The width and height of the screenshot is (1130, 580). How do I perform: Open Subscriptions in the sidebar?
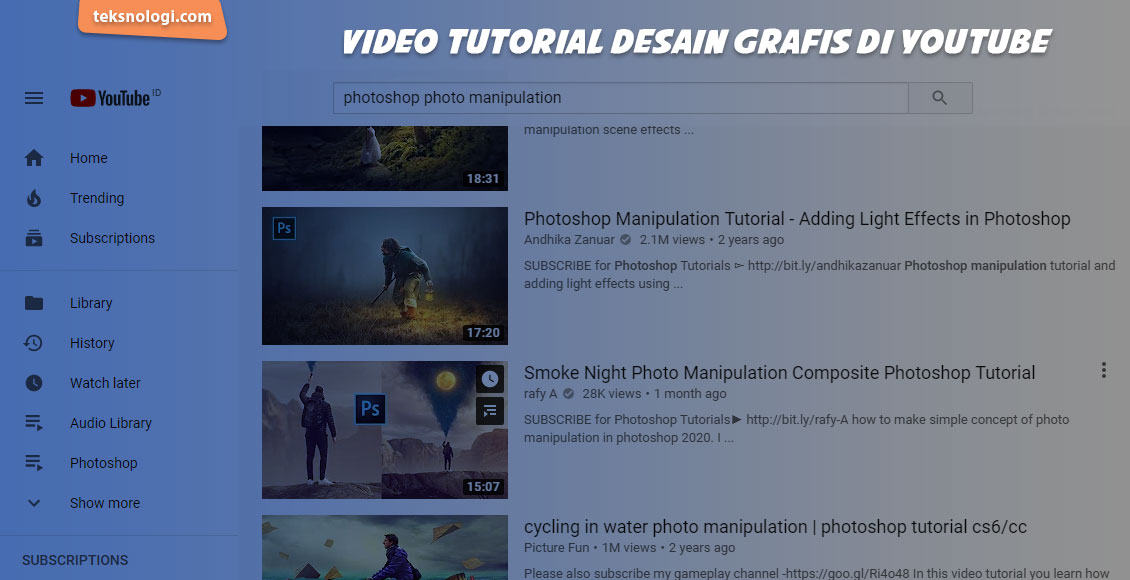pos(112,238)
